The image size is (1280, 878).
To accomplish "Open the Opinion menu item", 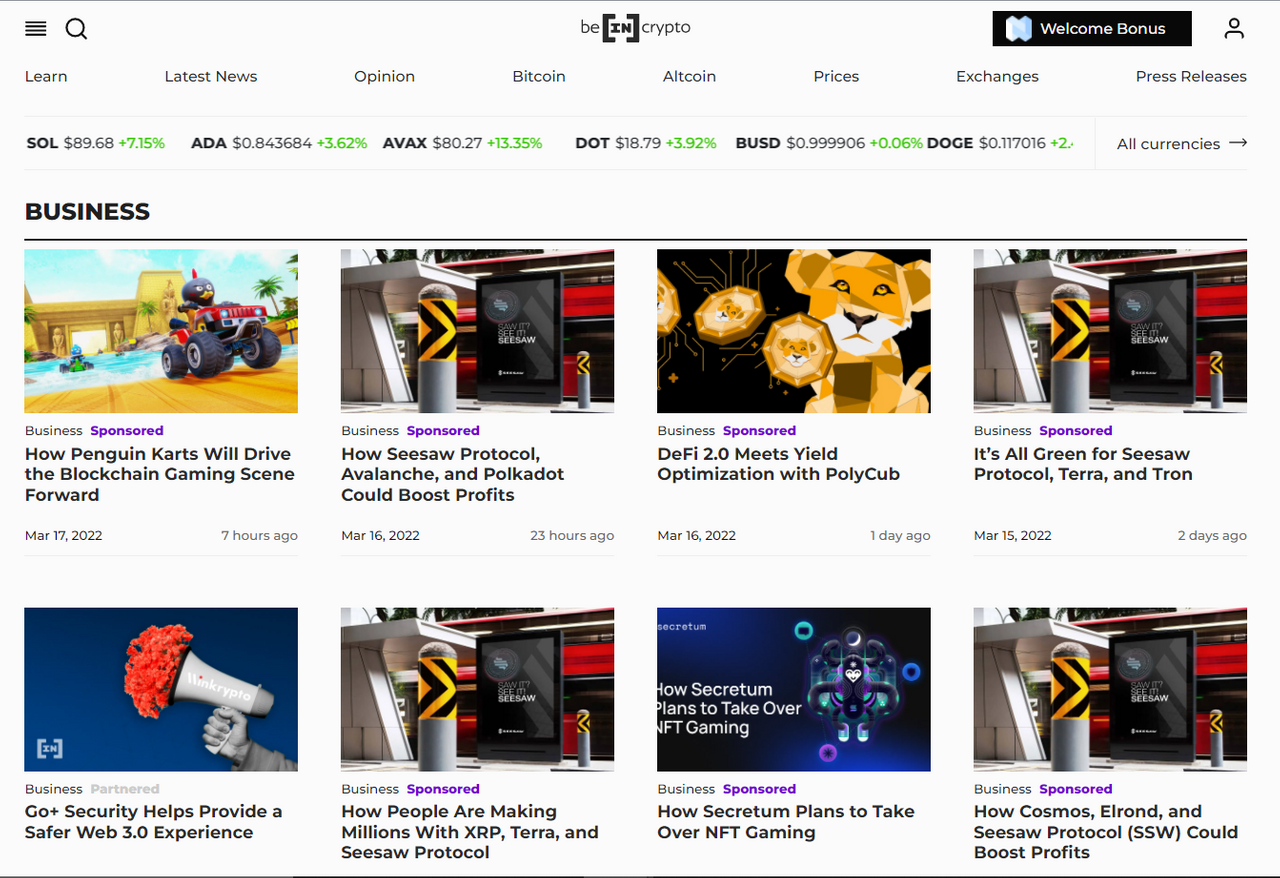I will (384, 76).
